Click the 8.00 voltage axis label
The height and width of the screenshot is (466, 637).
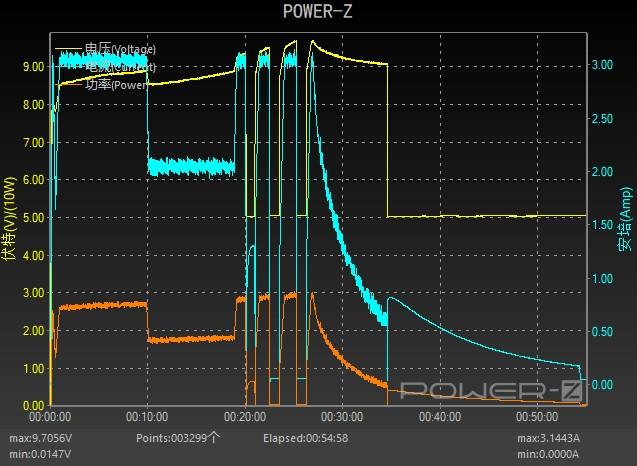click(33, 105)
